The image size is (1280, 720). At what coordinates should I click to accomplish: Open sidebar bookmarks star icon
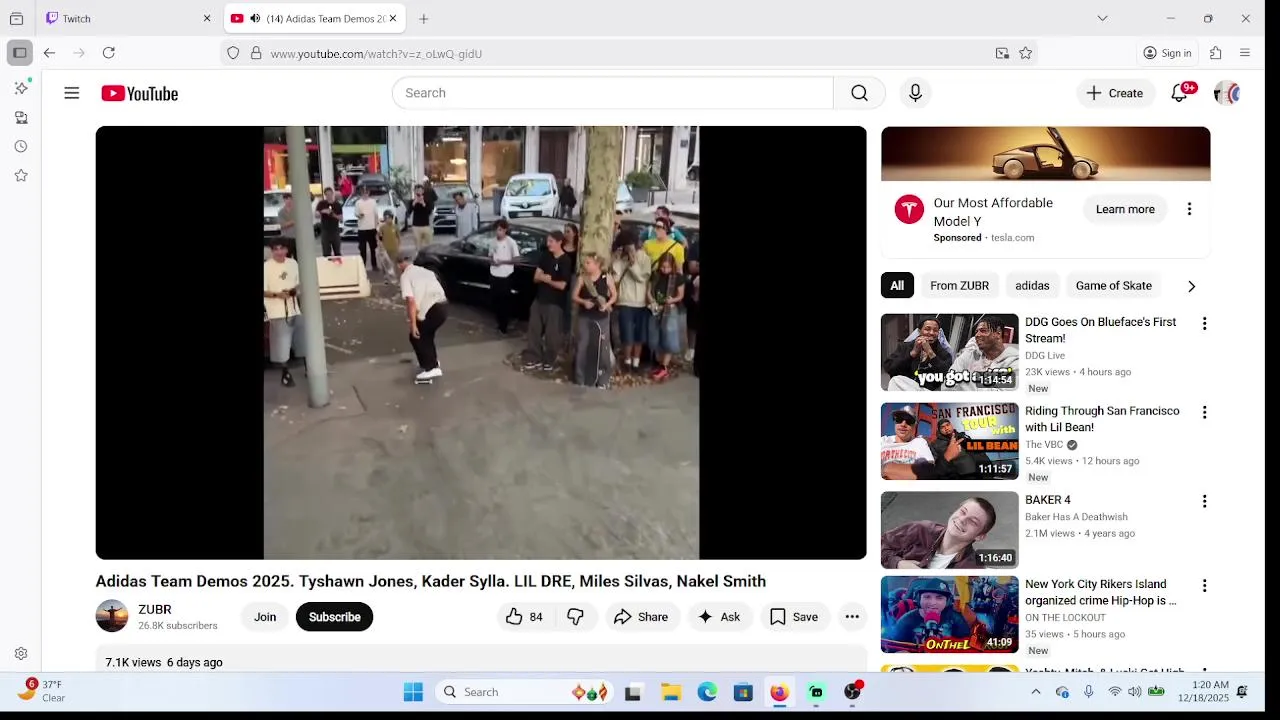point(21,175)
